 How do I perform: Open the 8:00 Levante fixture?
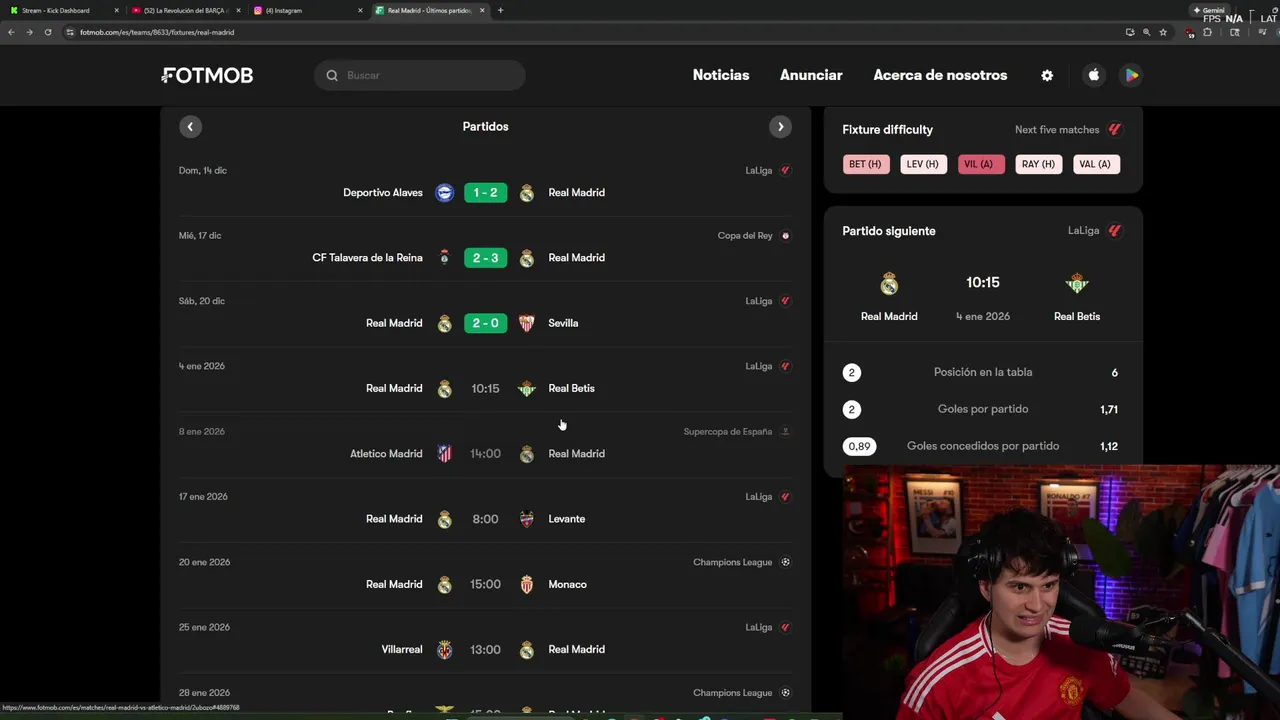click(x=485, y=519)
